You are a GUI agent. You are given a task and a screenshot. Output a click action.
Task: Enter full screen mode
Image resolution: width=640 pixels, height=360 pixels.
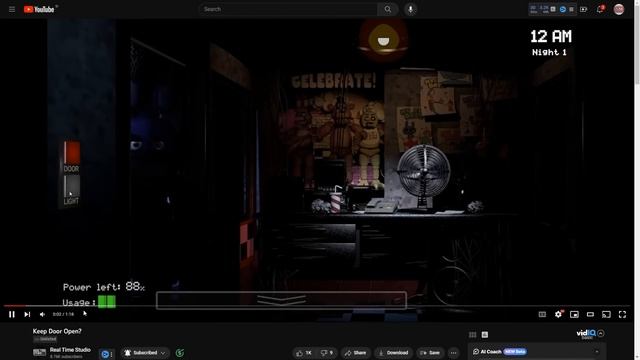click(x=622, y=314)
